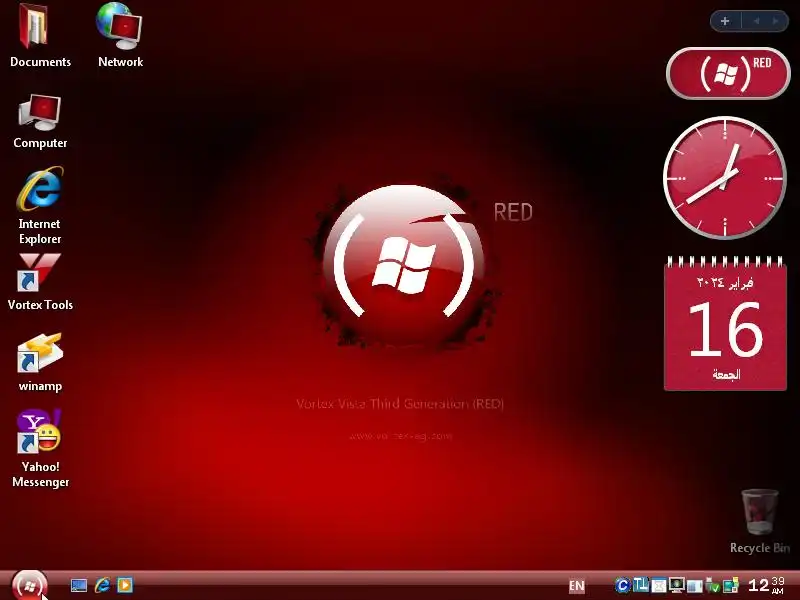Launch Internet Explorer from Quick Launch
800x600 pixels.
pyautogui.click(x=102, y=585)
